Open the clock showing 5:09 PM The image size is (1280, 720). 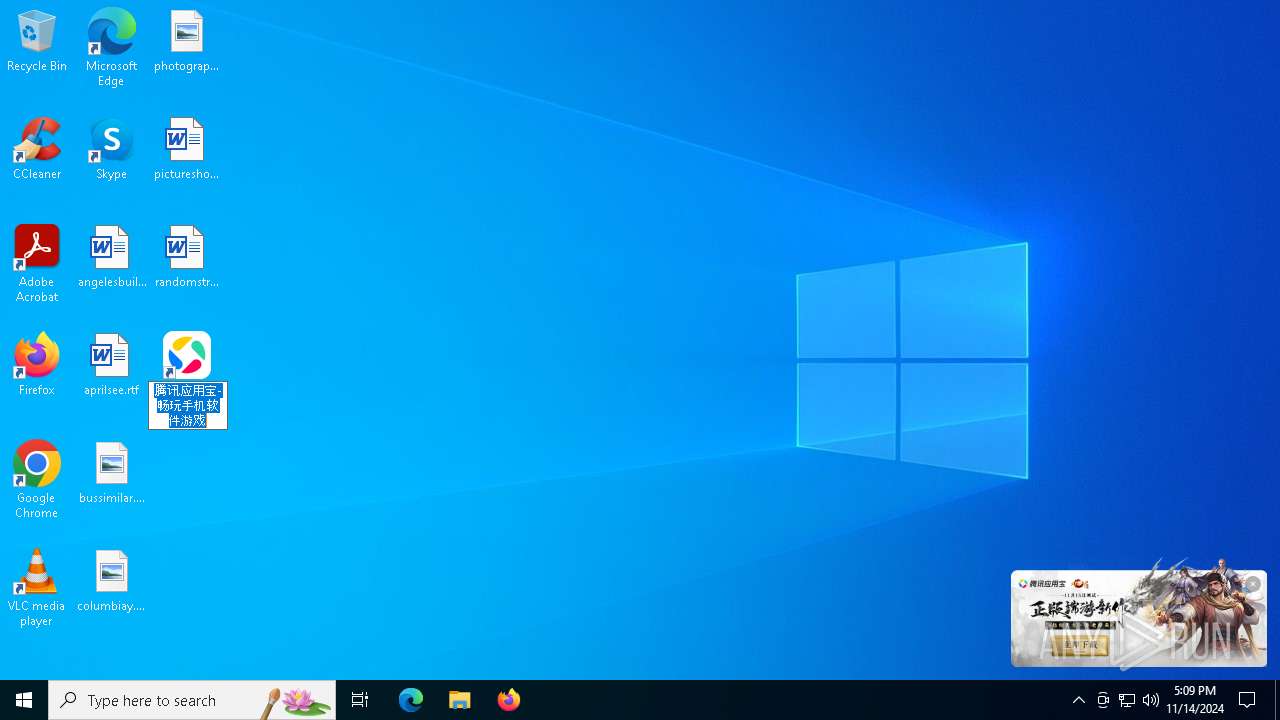coord(1195,700)
